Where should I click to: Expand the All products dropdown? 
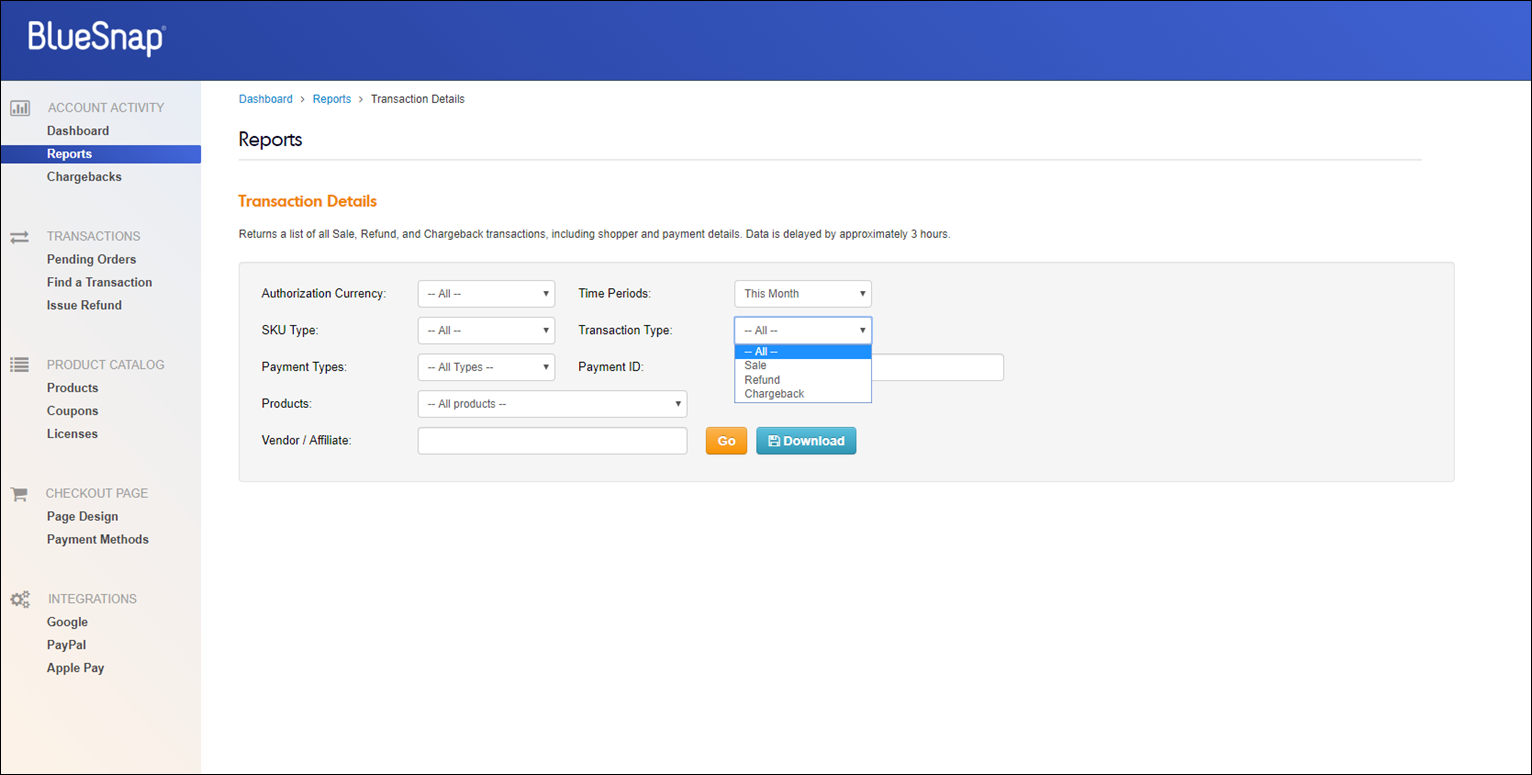pos(552,404)
